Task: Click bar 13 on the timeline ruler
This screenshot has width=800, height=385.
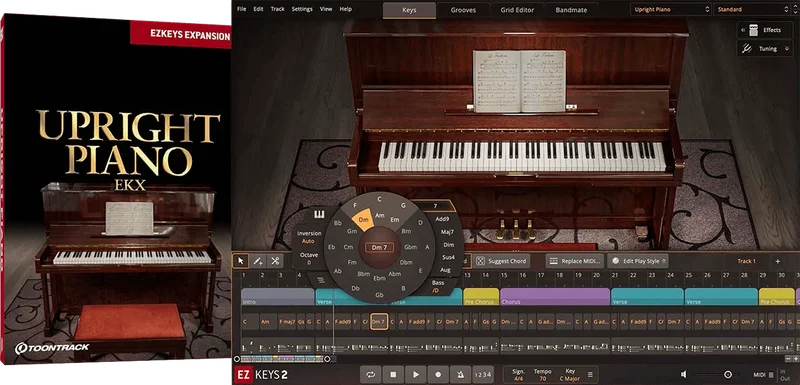Action: 466,276
